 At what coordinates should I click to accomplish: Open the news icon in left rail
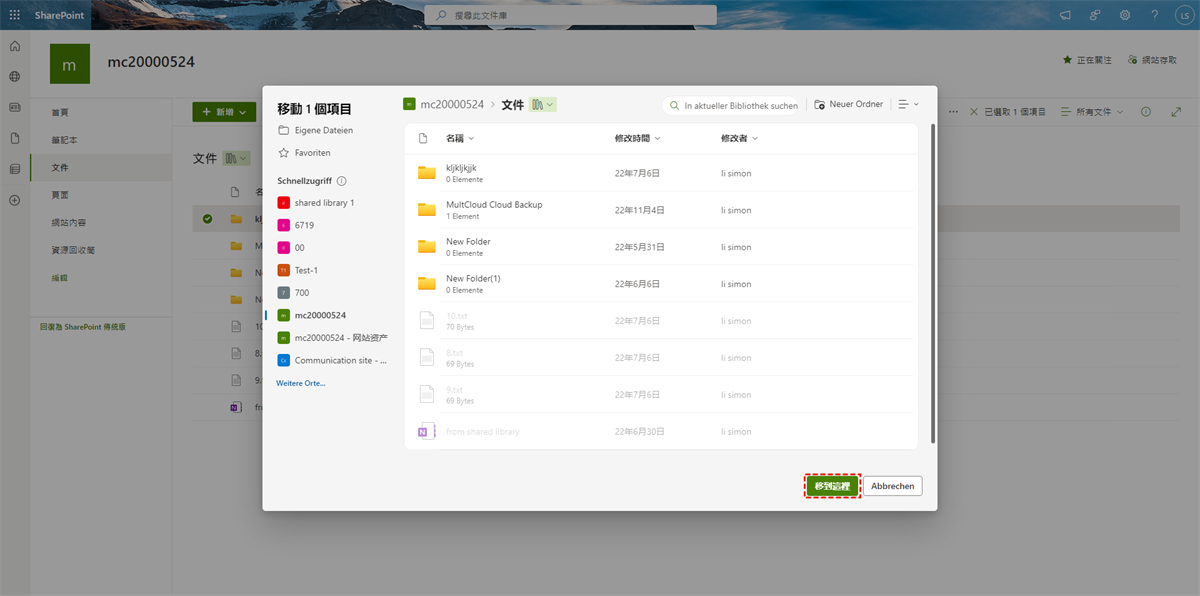pos(14,107)
